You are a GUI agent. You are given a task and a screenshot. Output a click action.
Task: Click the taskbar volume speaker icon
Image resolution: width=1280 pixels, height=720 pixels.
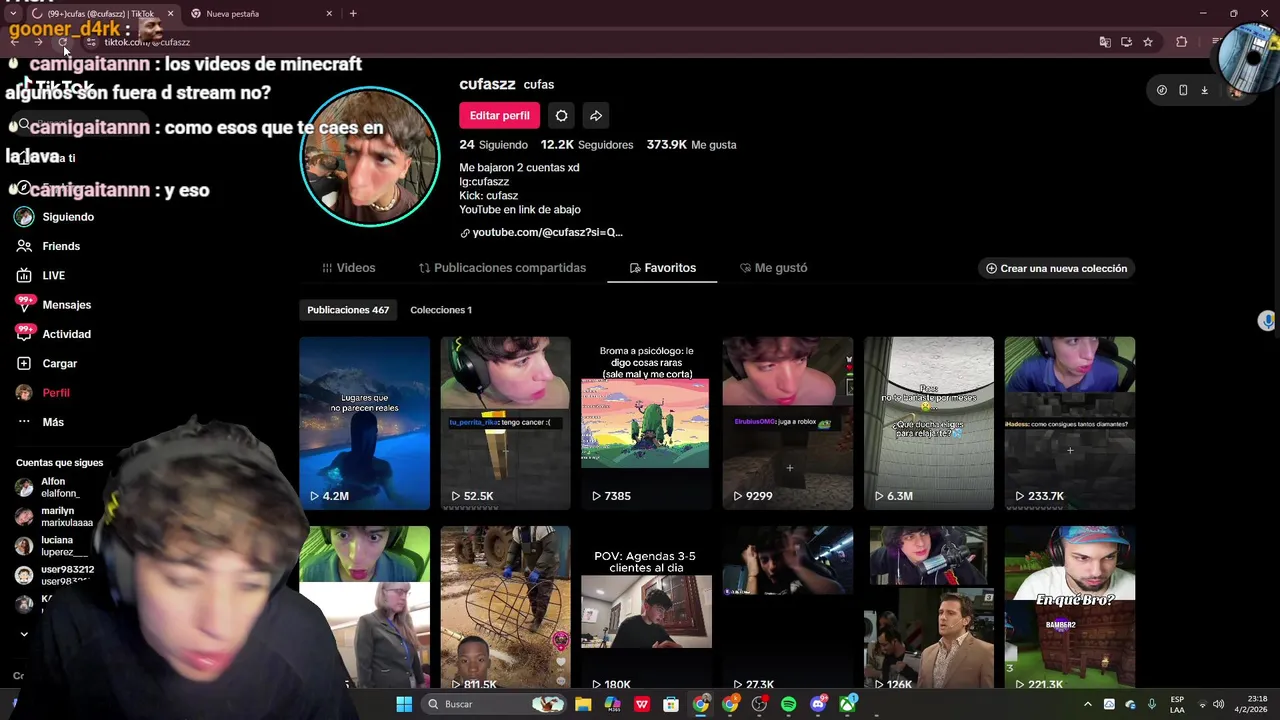tap(1217, 704)
